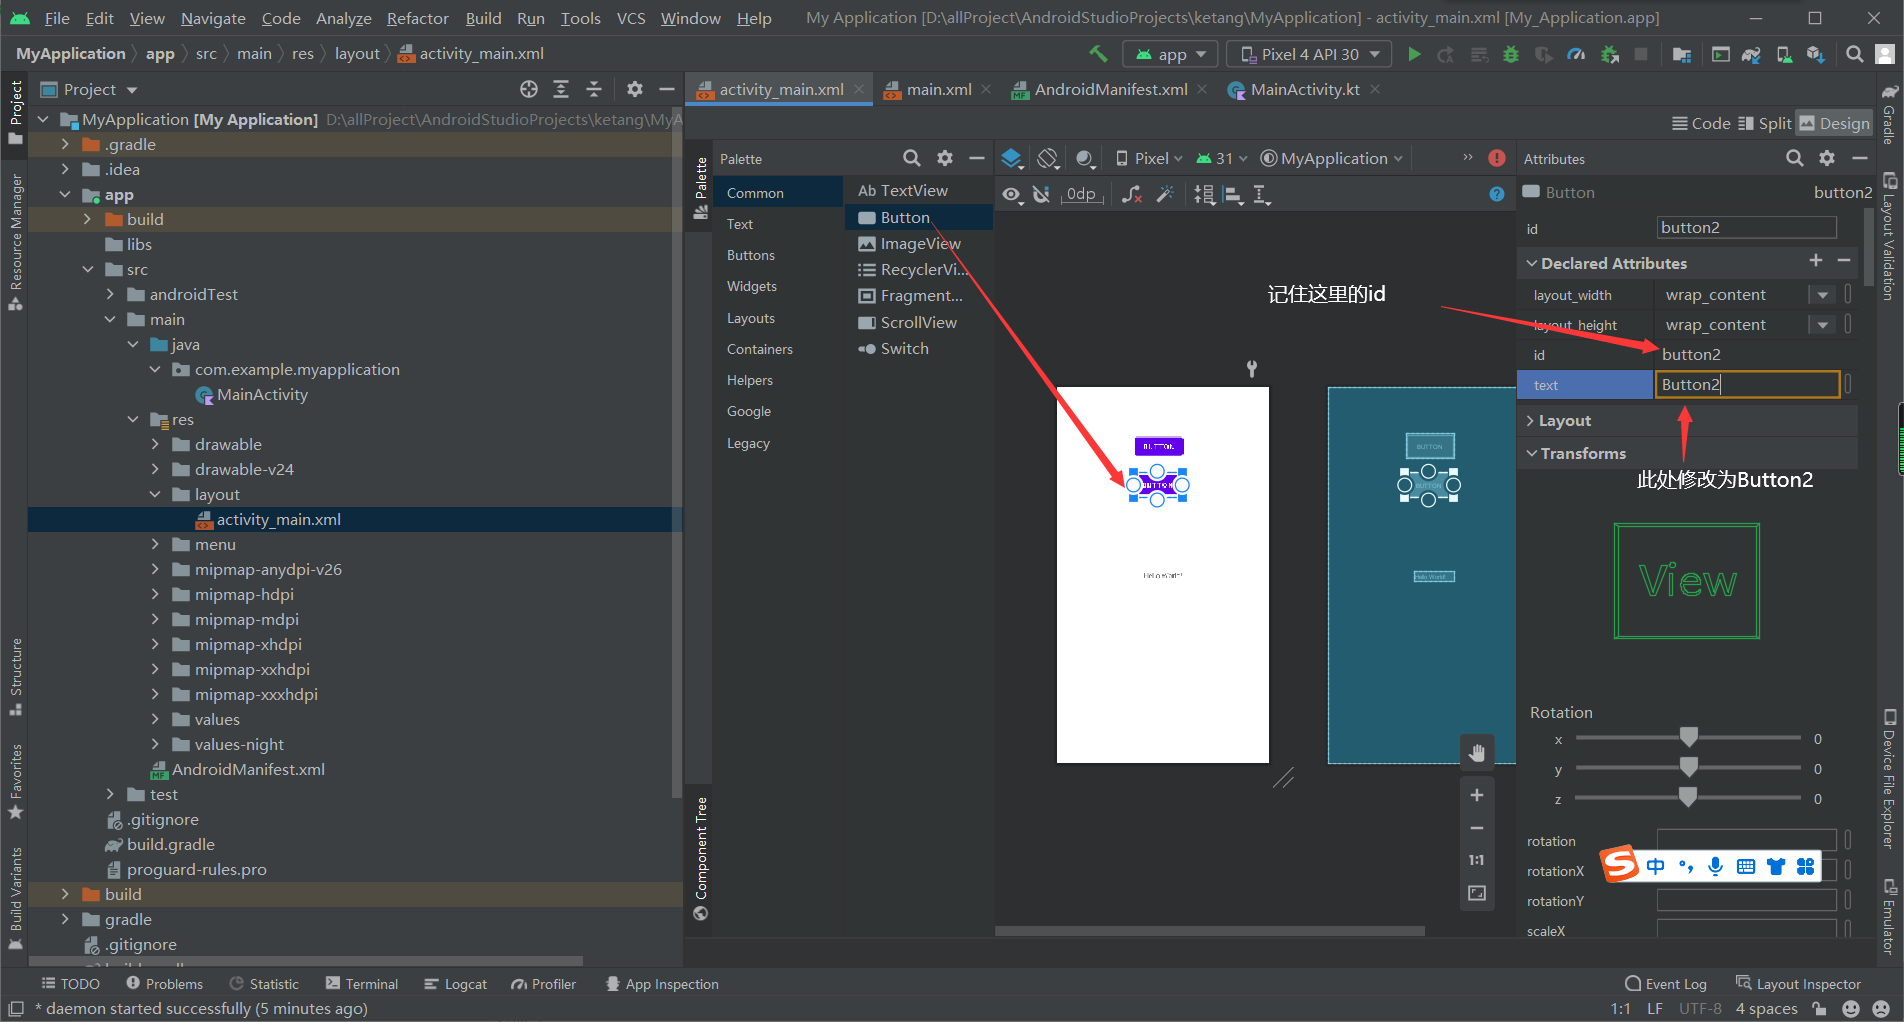Switch to Design view mode
The height and width of the screenshot is (1022, 1904).
coord(1834,123)
